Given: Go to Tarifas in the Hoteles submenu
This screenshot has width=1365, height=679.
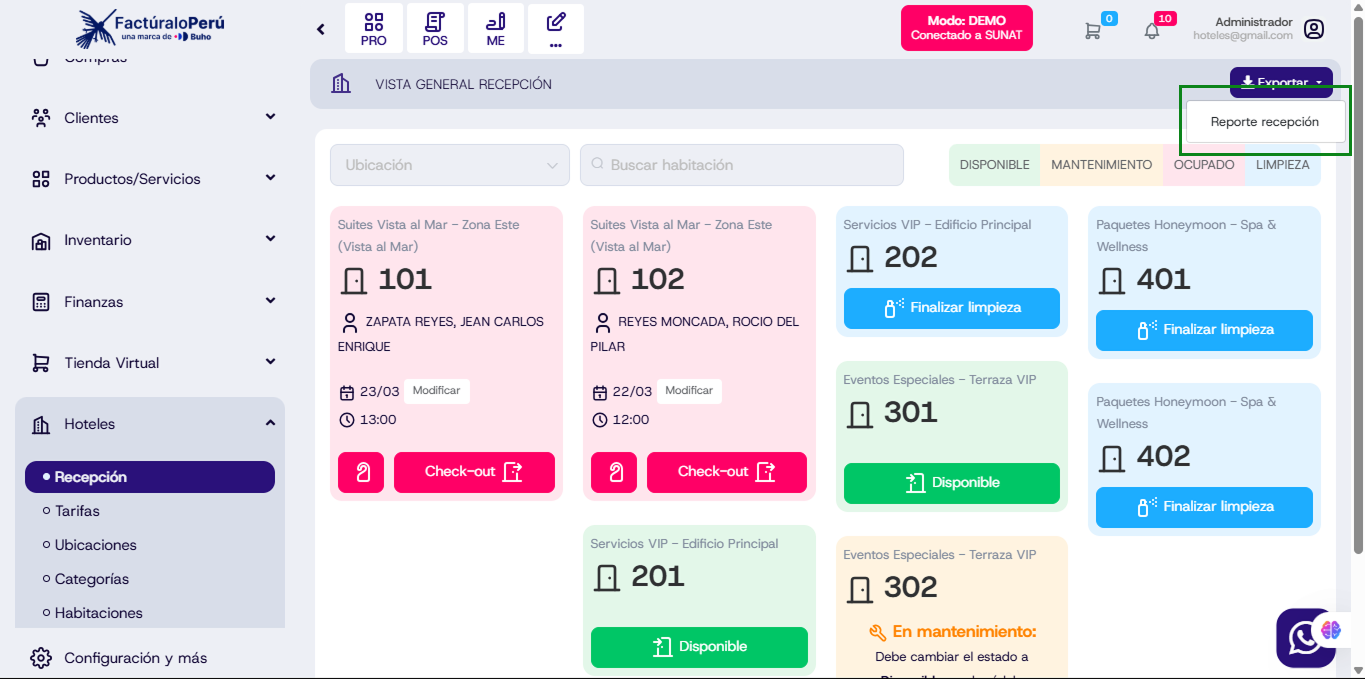Looking at the screenshot, I should tap(77, 511).
